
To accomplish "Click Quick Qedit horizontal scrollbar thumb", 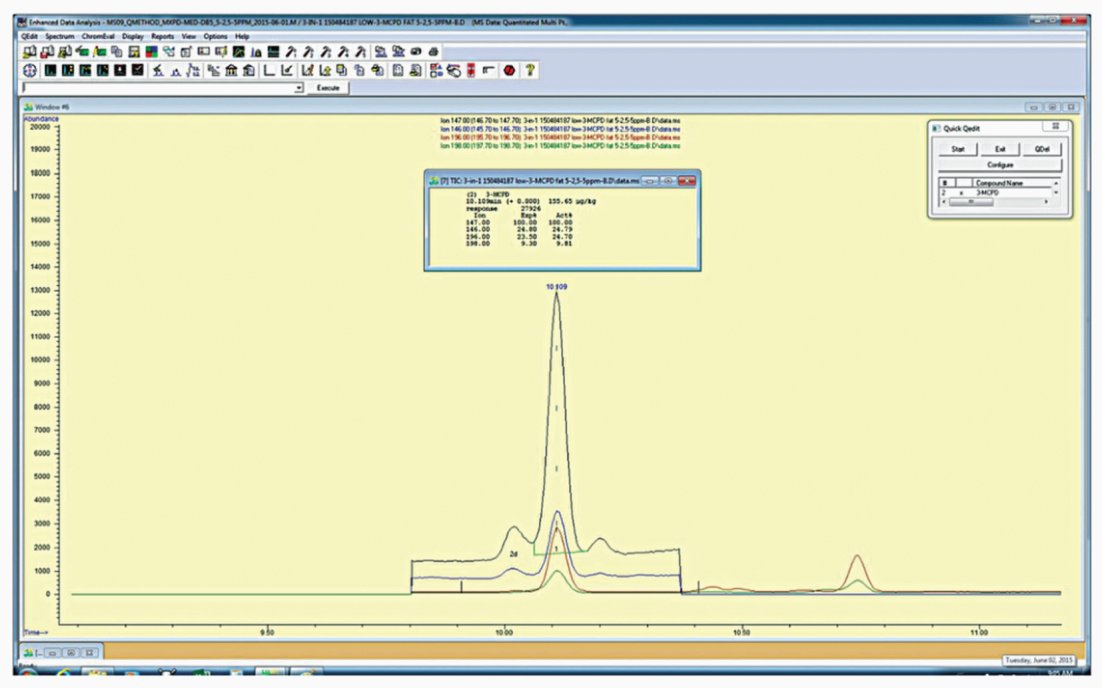I will tap(971, 202).
